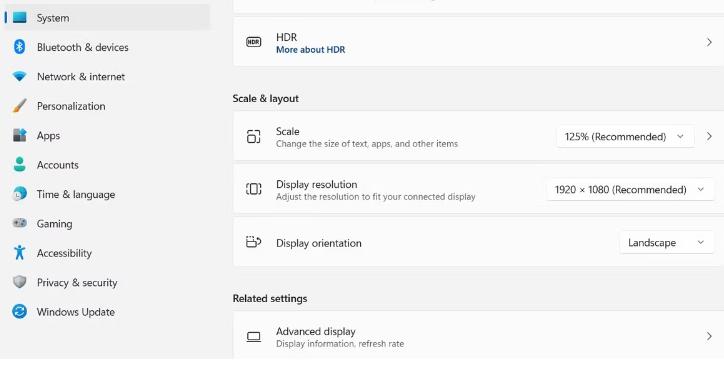Click the Display orientation label
The width and height of the screenshot is (724, 373).
(319, 243)
